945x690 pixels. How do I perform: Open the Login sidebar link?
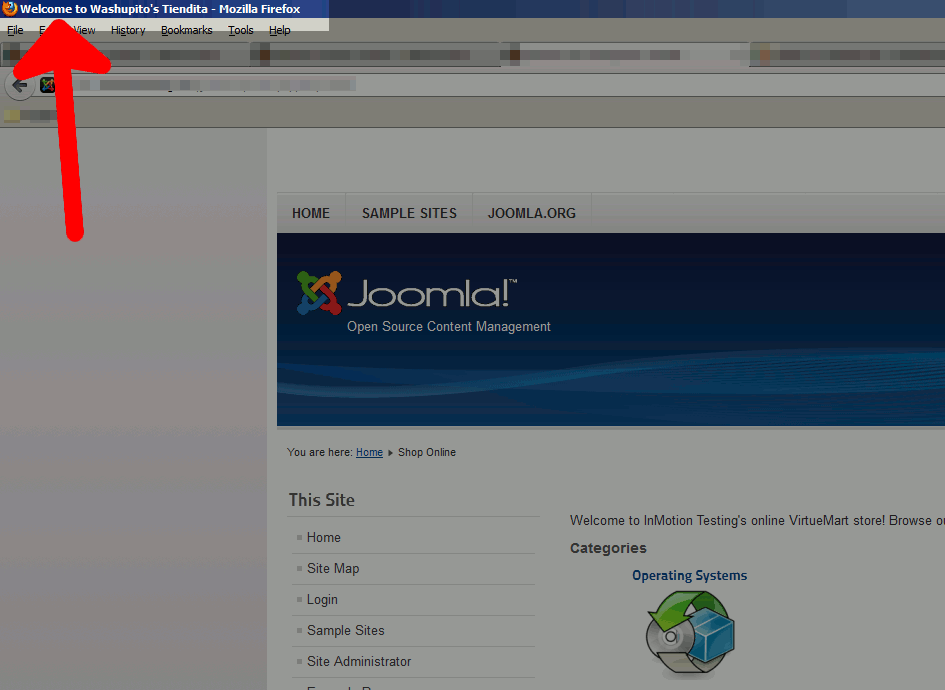point(322,600)
